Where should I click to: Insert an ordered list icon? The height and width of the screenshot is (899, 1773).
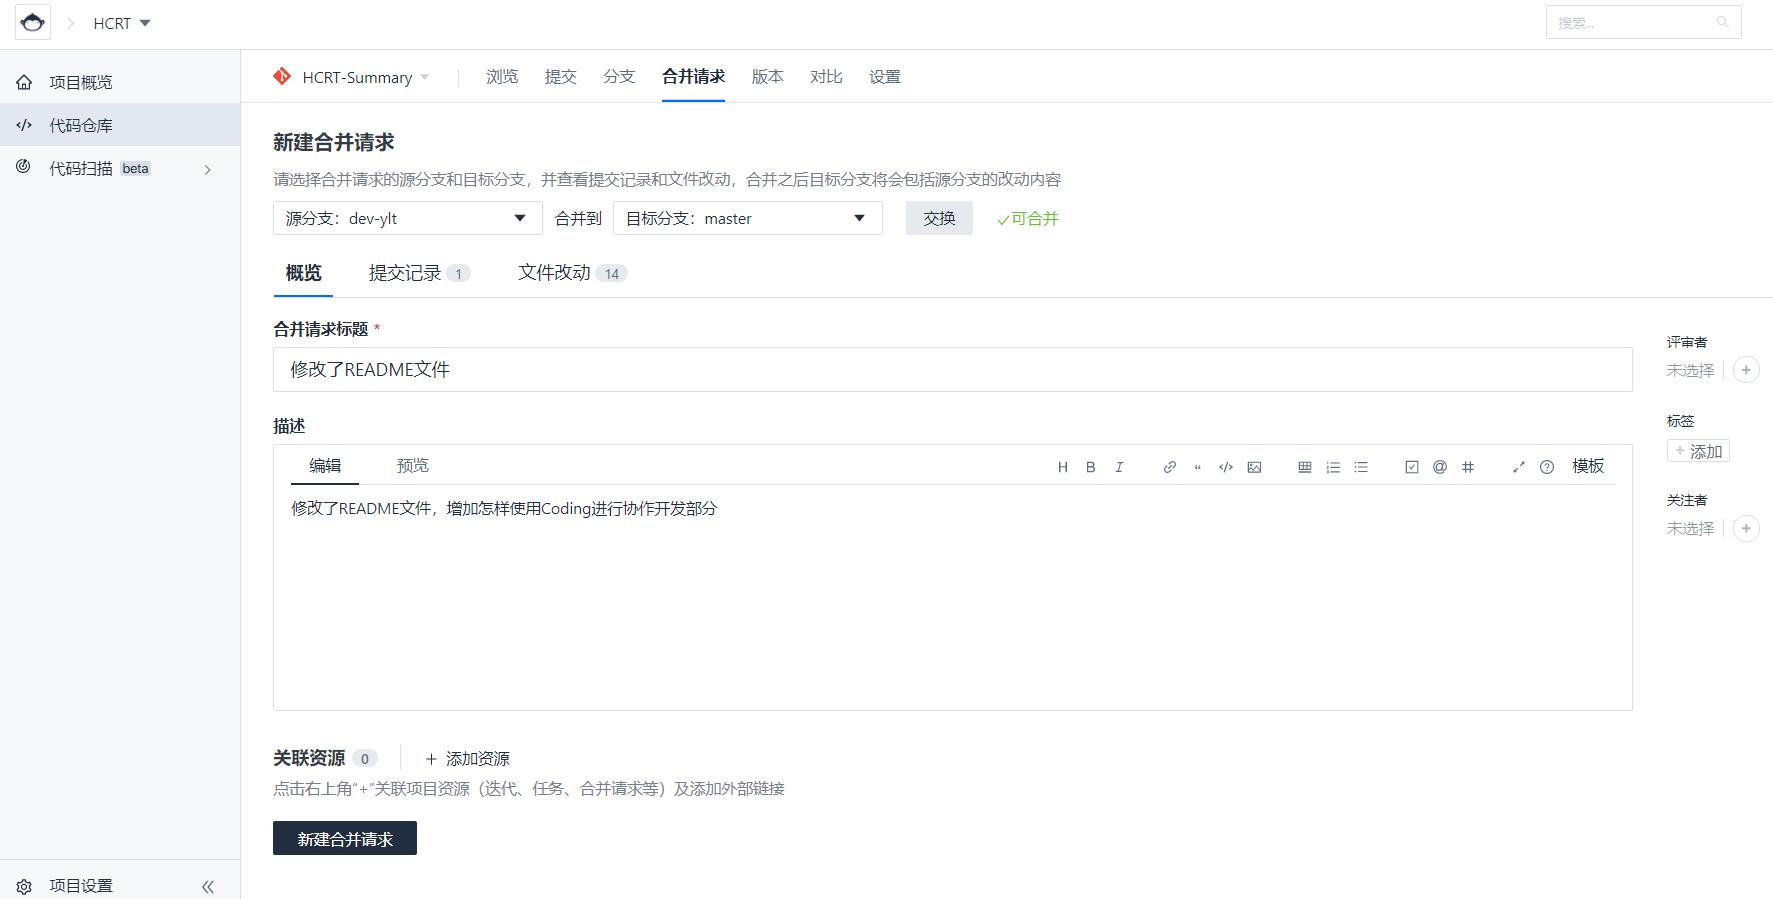pos(1333,467)
